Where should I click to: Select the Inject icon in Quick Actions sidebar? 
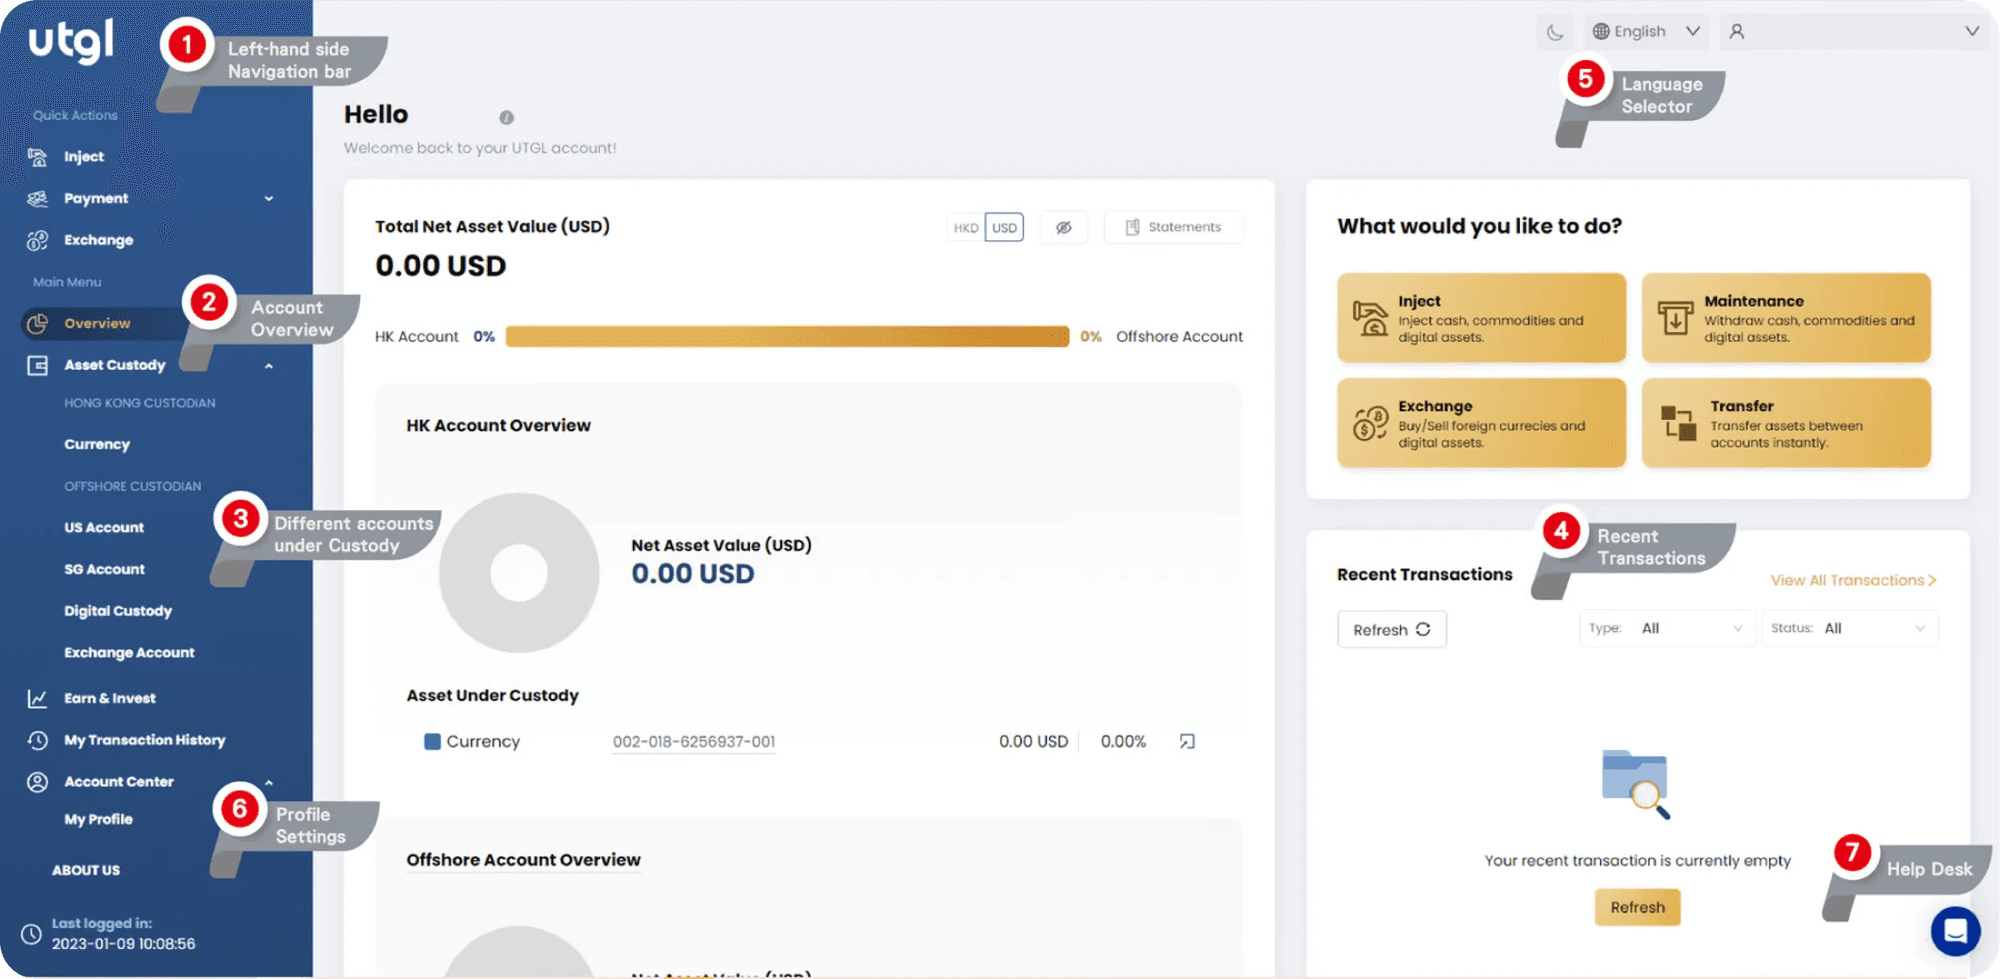pyautogui.click(x=36, y=156)
